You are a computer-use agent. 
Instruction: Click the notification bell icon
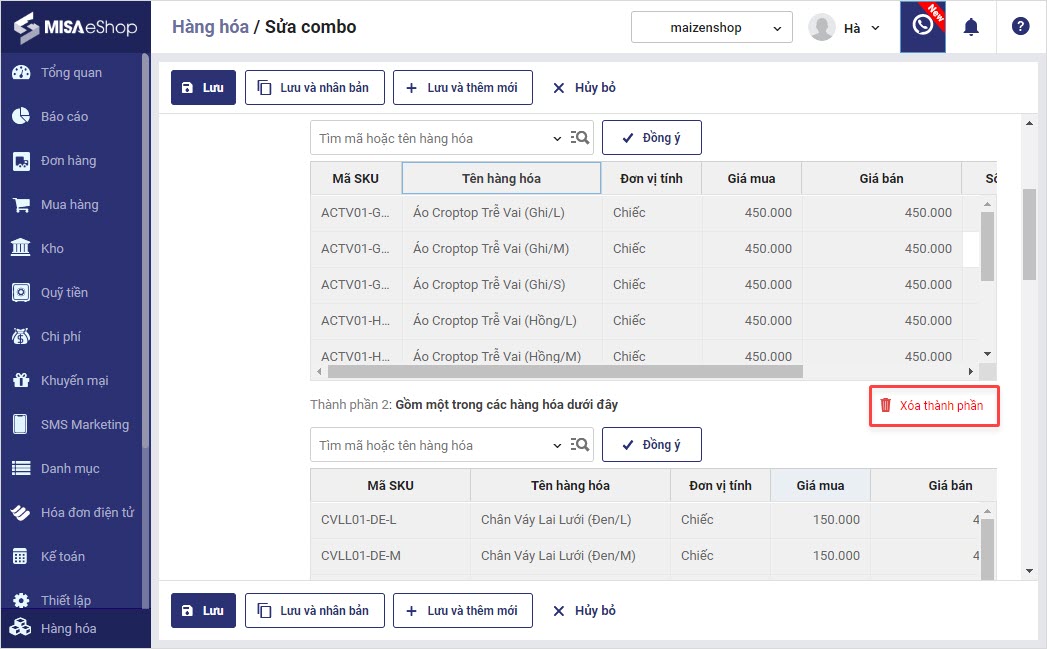(970, 27)
